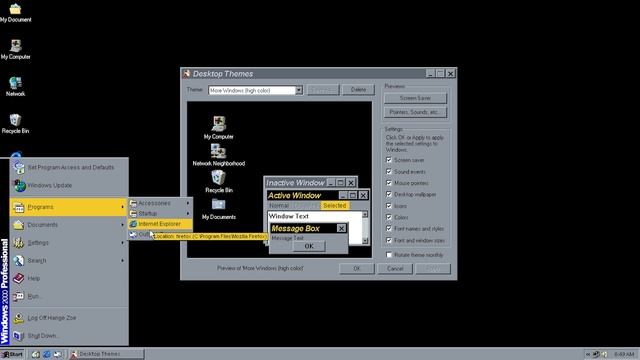Click Normal item in Active Window preview
The width and height of the screenshot is (640, 360).
pos(279,206)
